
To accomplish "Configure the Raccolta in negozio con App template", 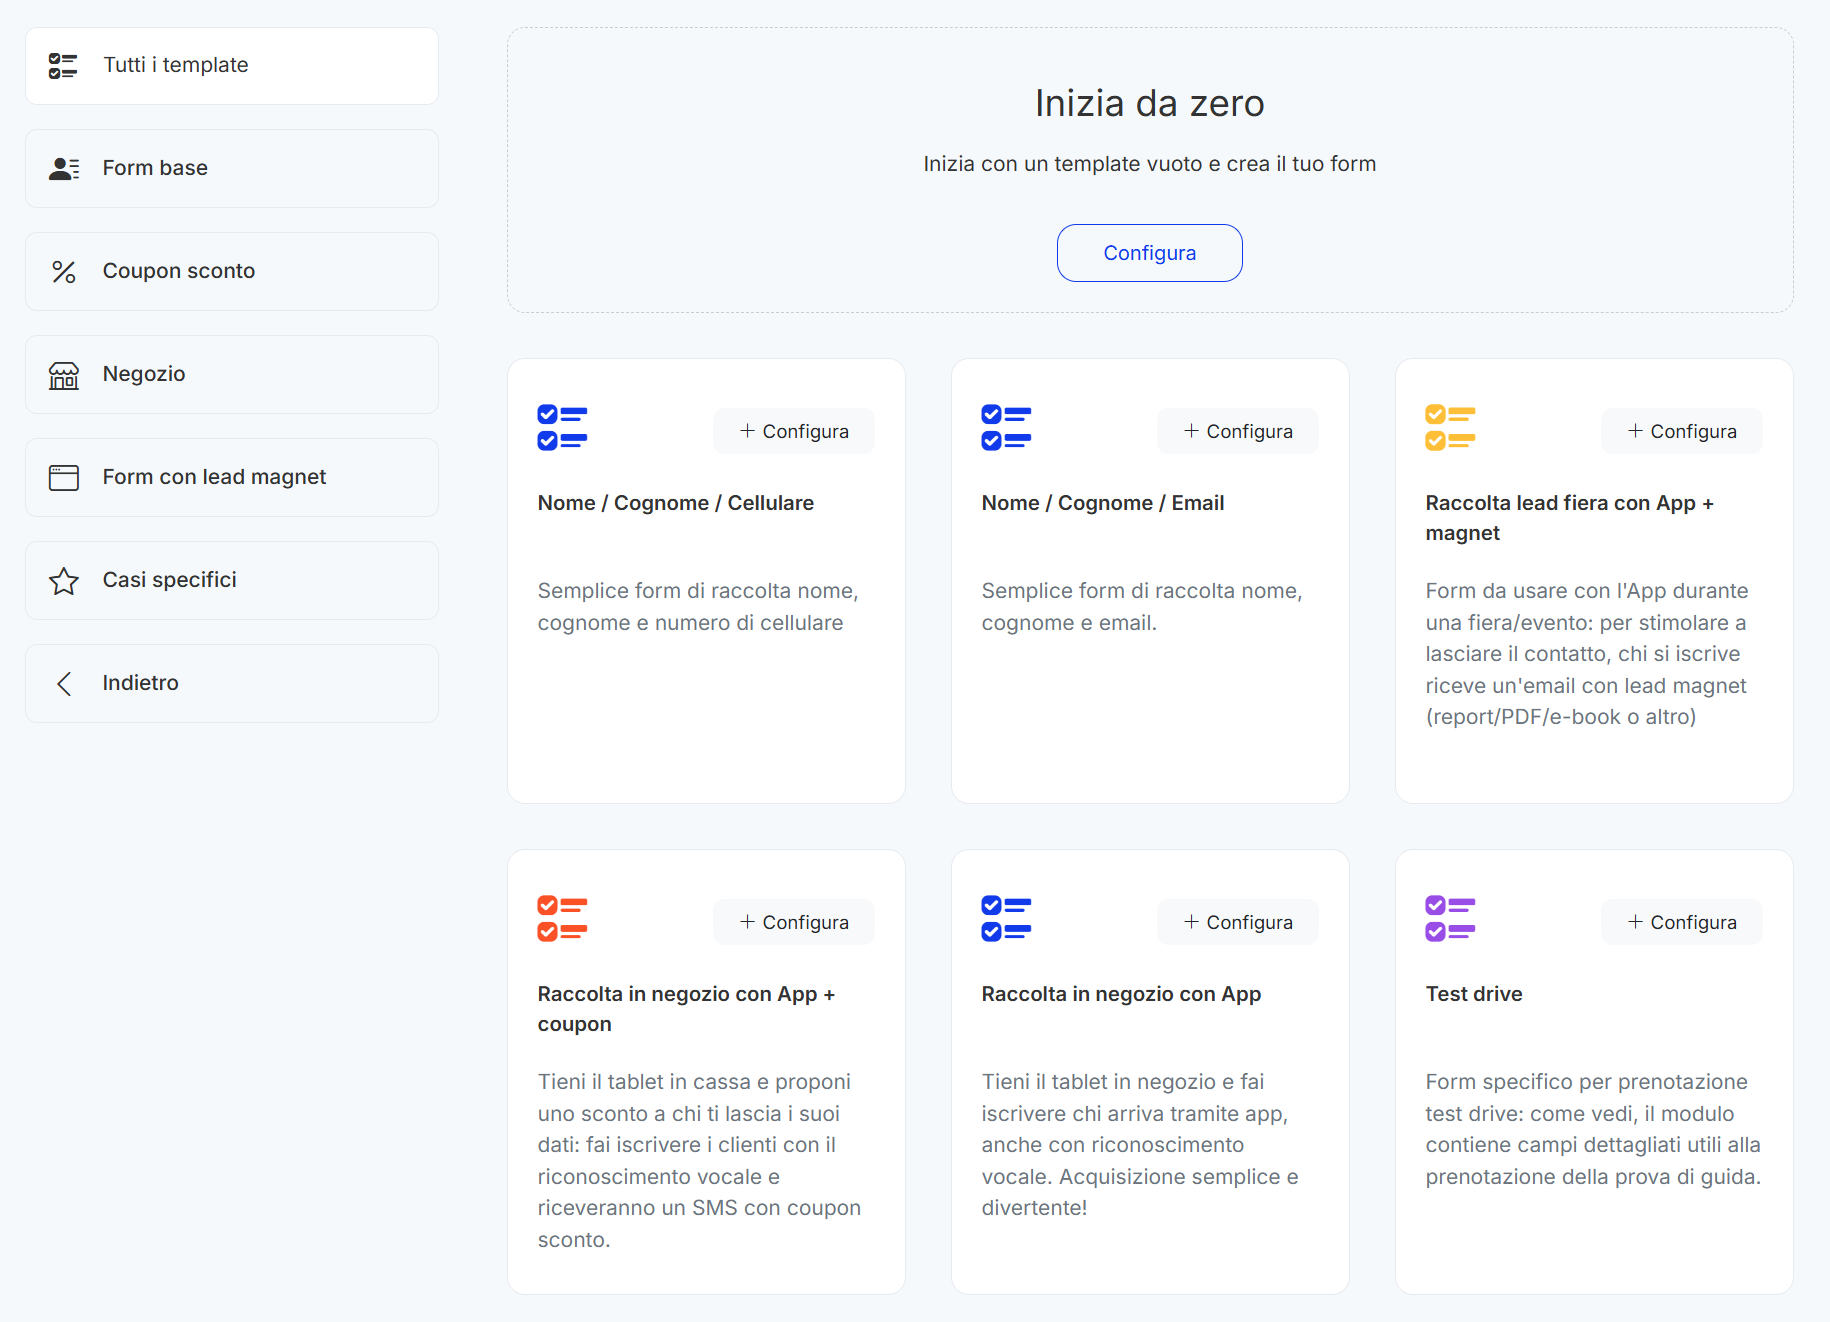I will tap(1238, 922).
